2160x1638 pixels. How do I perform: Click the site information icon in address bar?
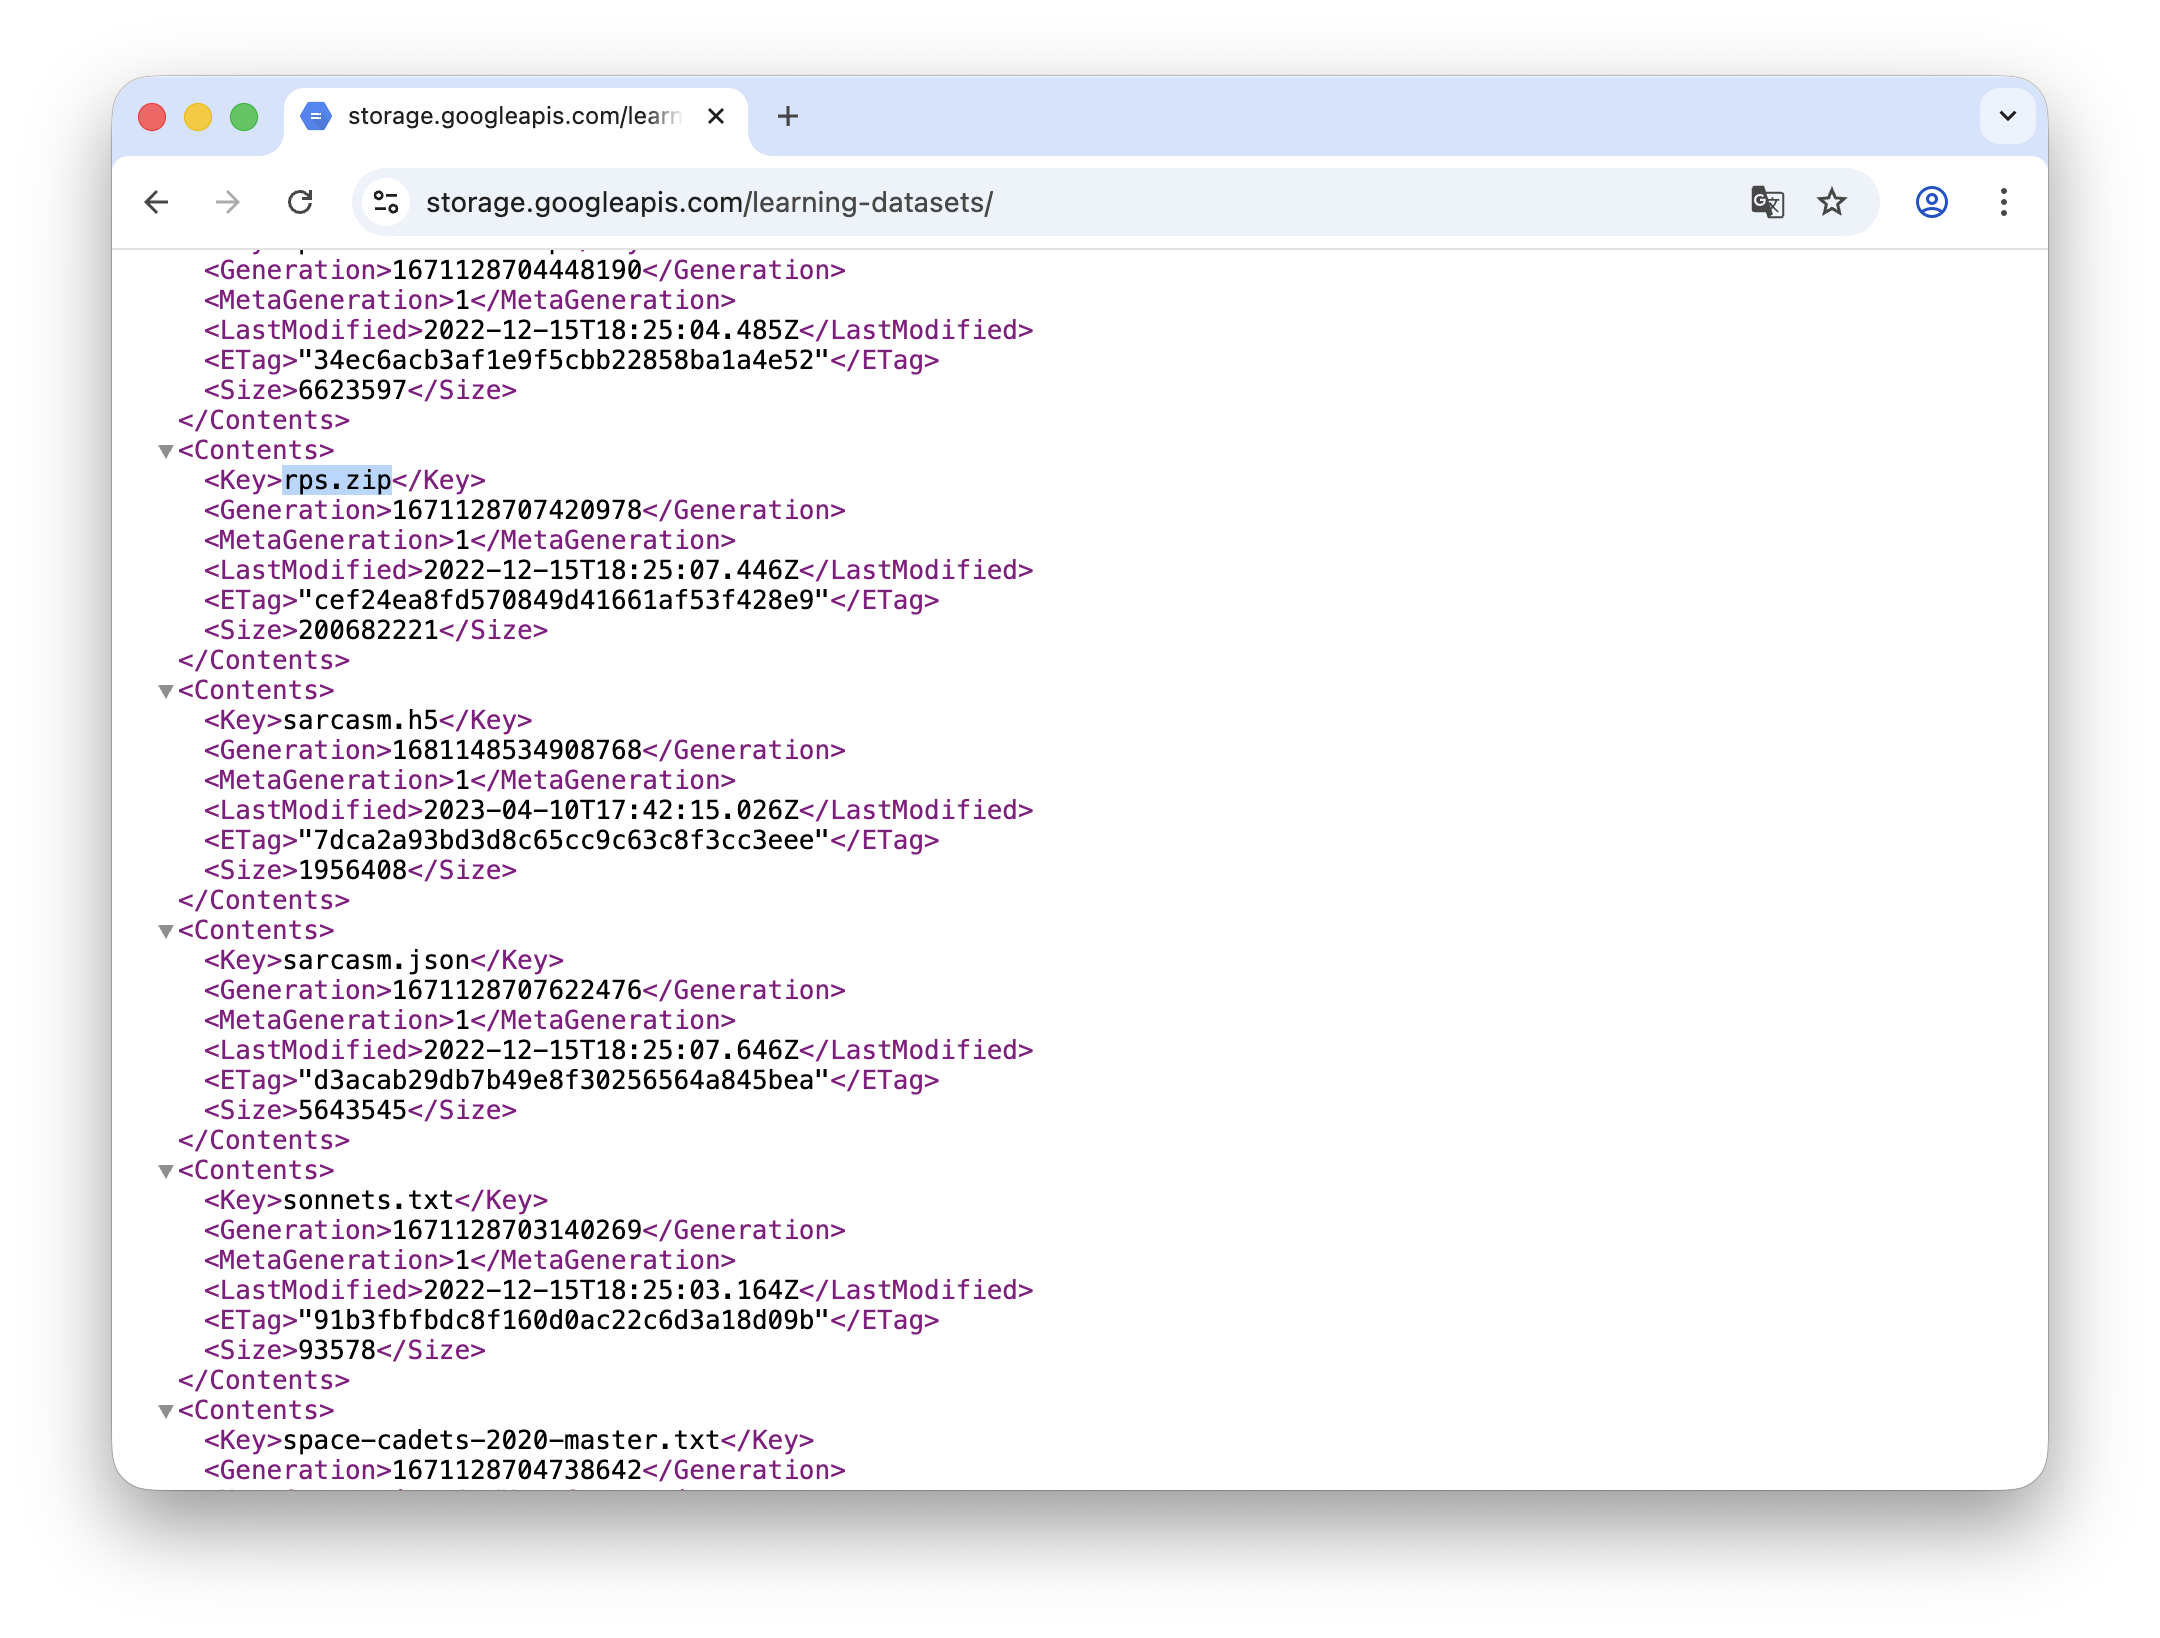[385, 202]
